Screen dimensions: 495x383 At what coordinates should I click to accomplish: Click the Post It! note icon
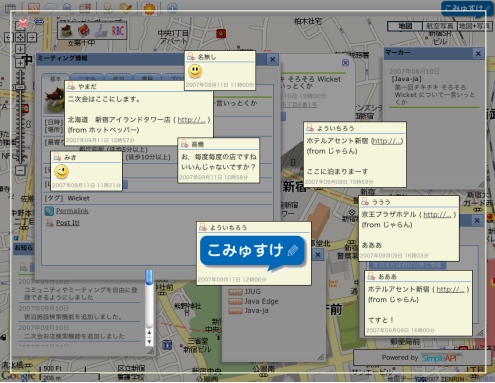coord(49,222)
